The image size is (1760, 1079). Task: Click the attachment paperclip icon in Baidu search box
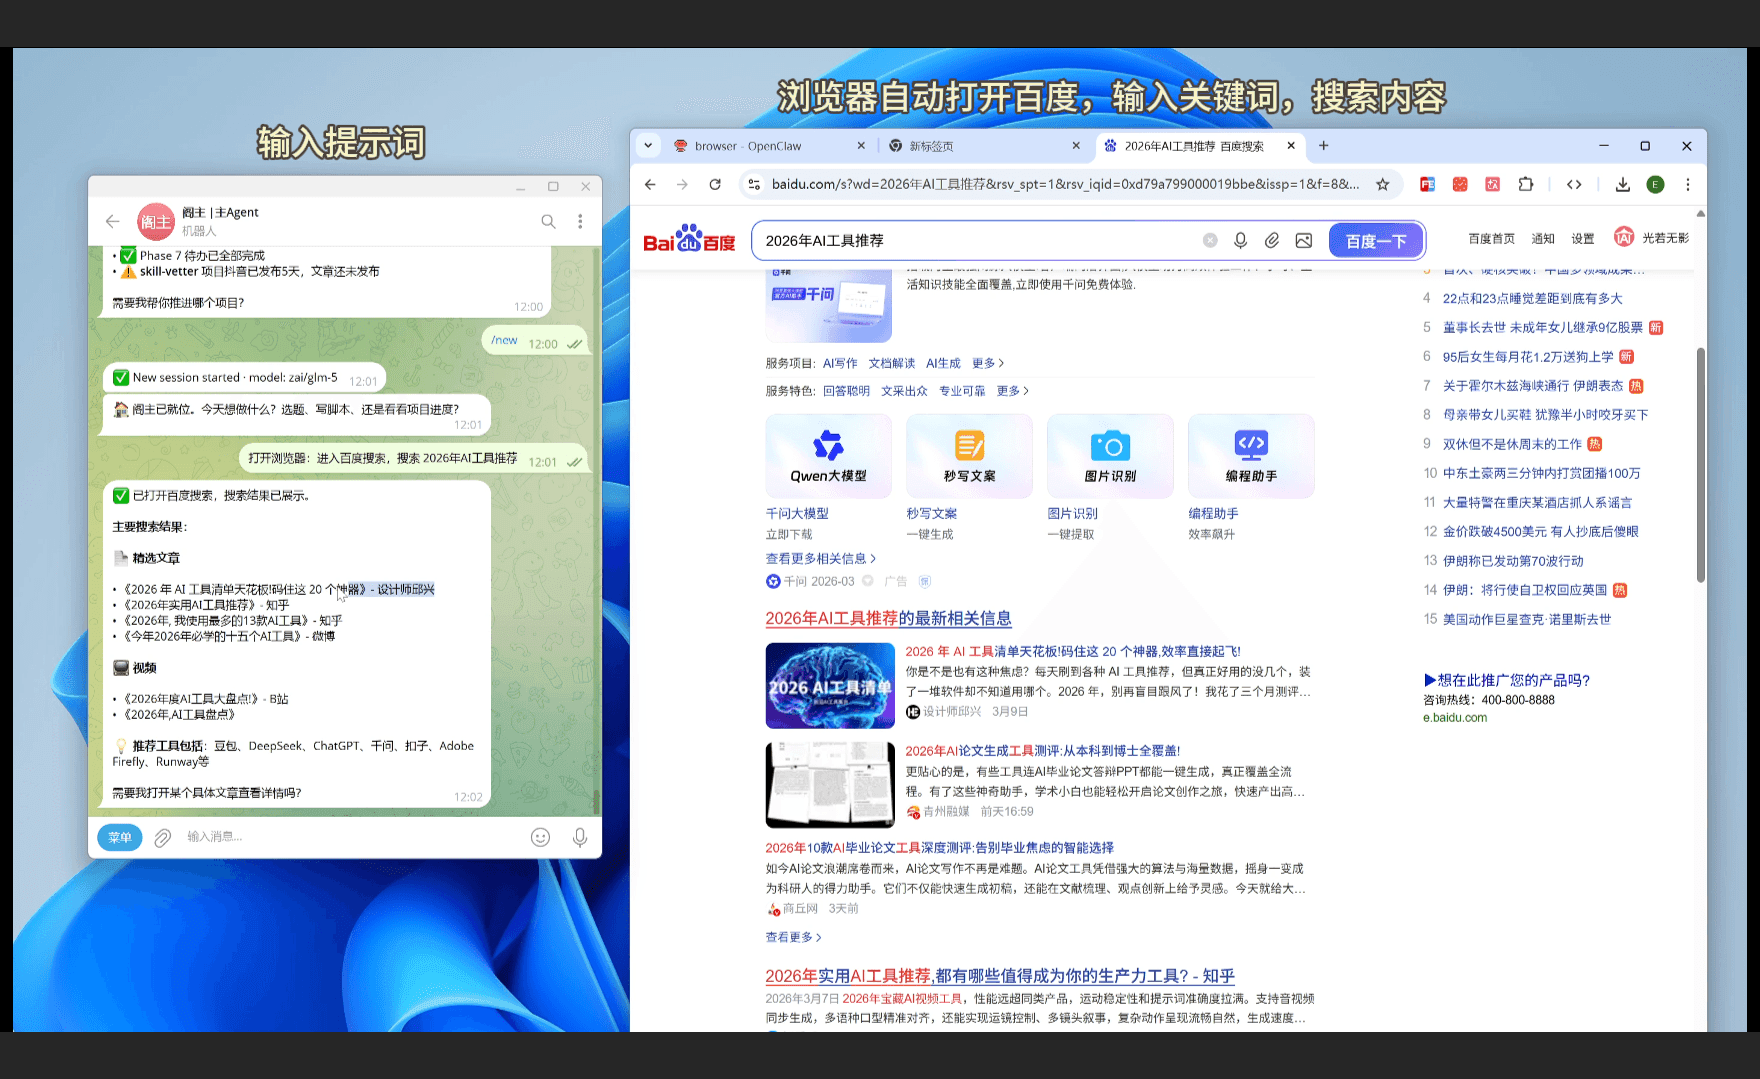(1271, 240)
